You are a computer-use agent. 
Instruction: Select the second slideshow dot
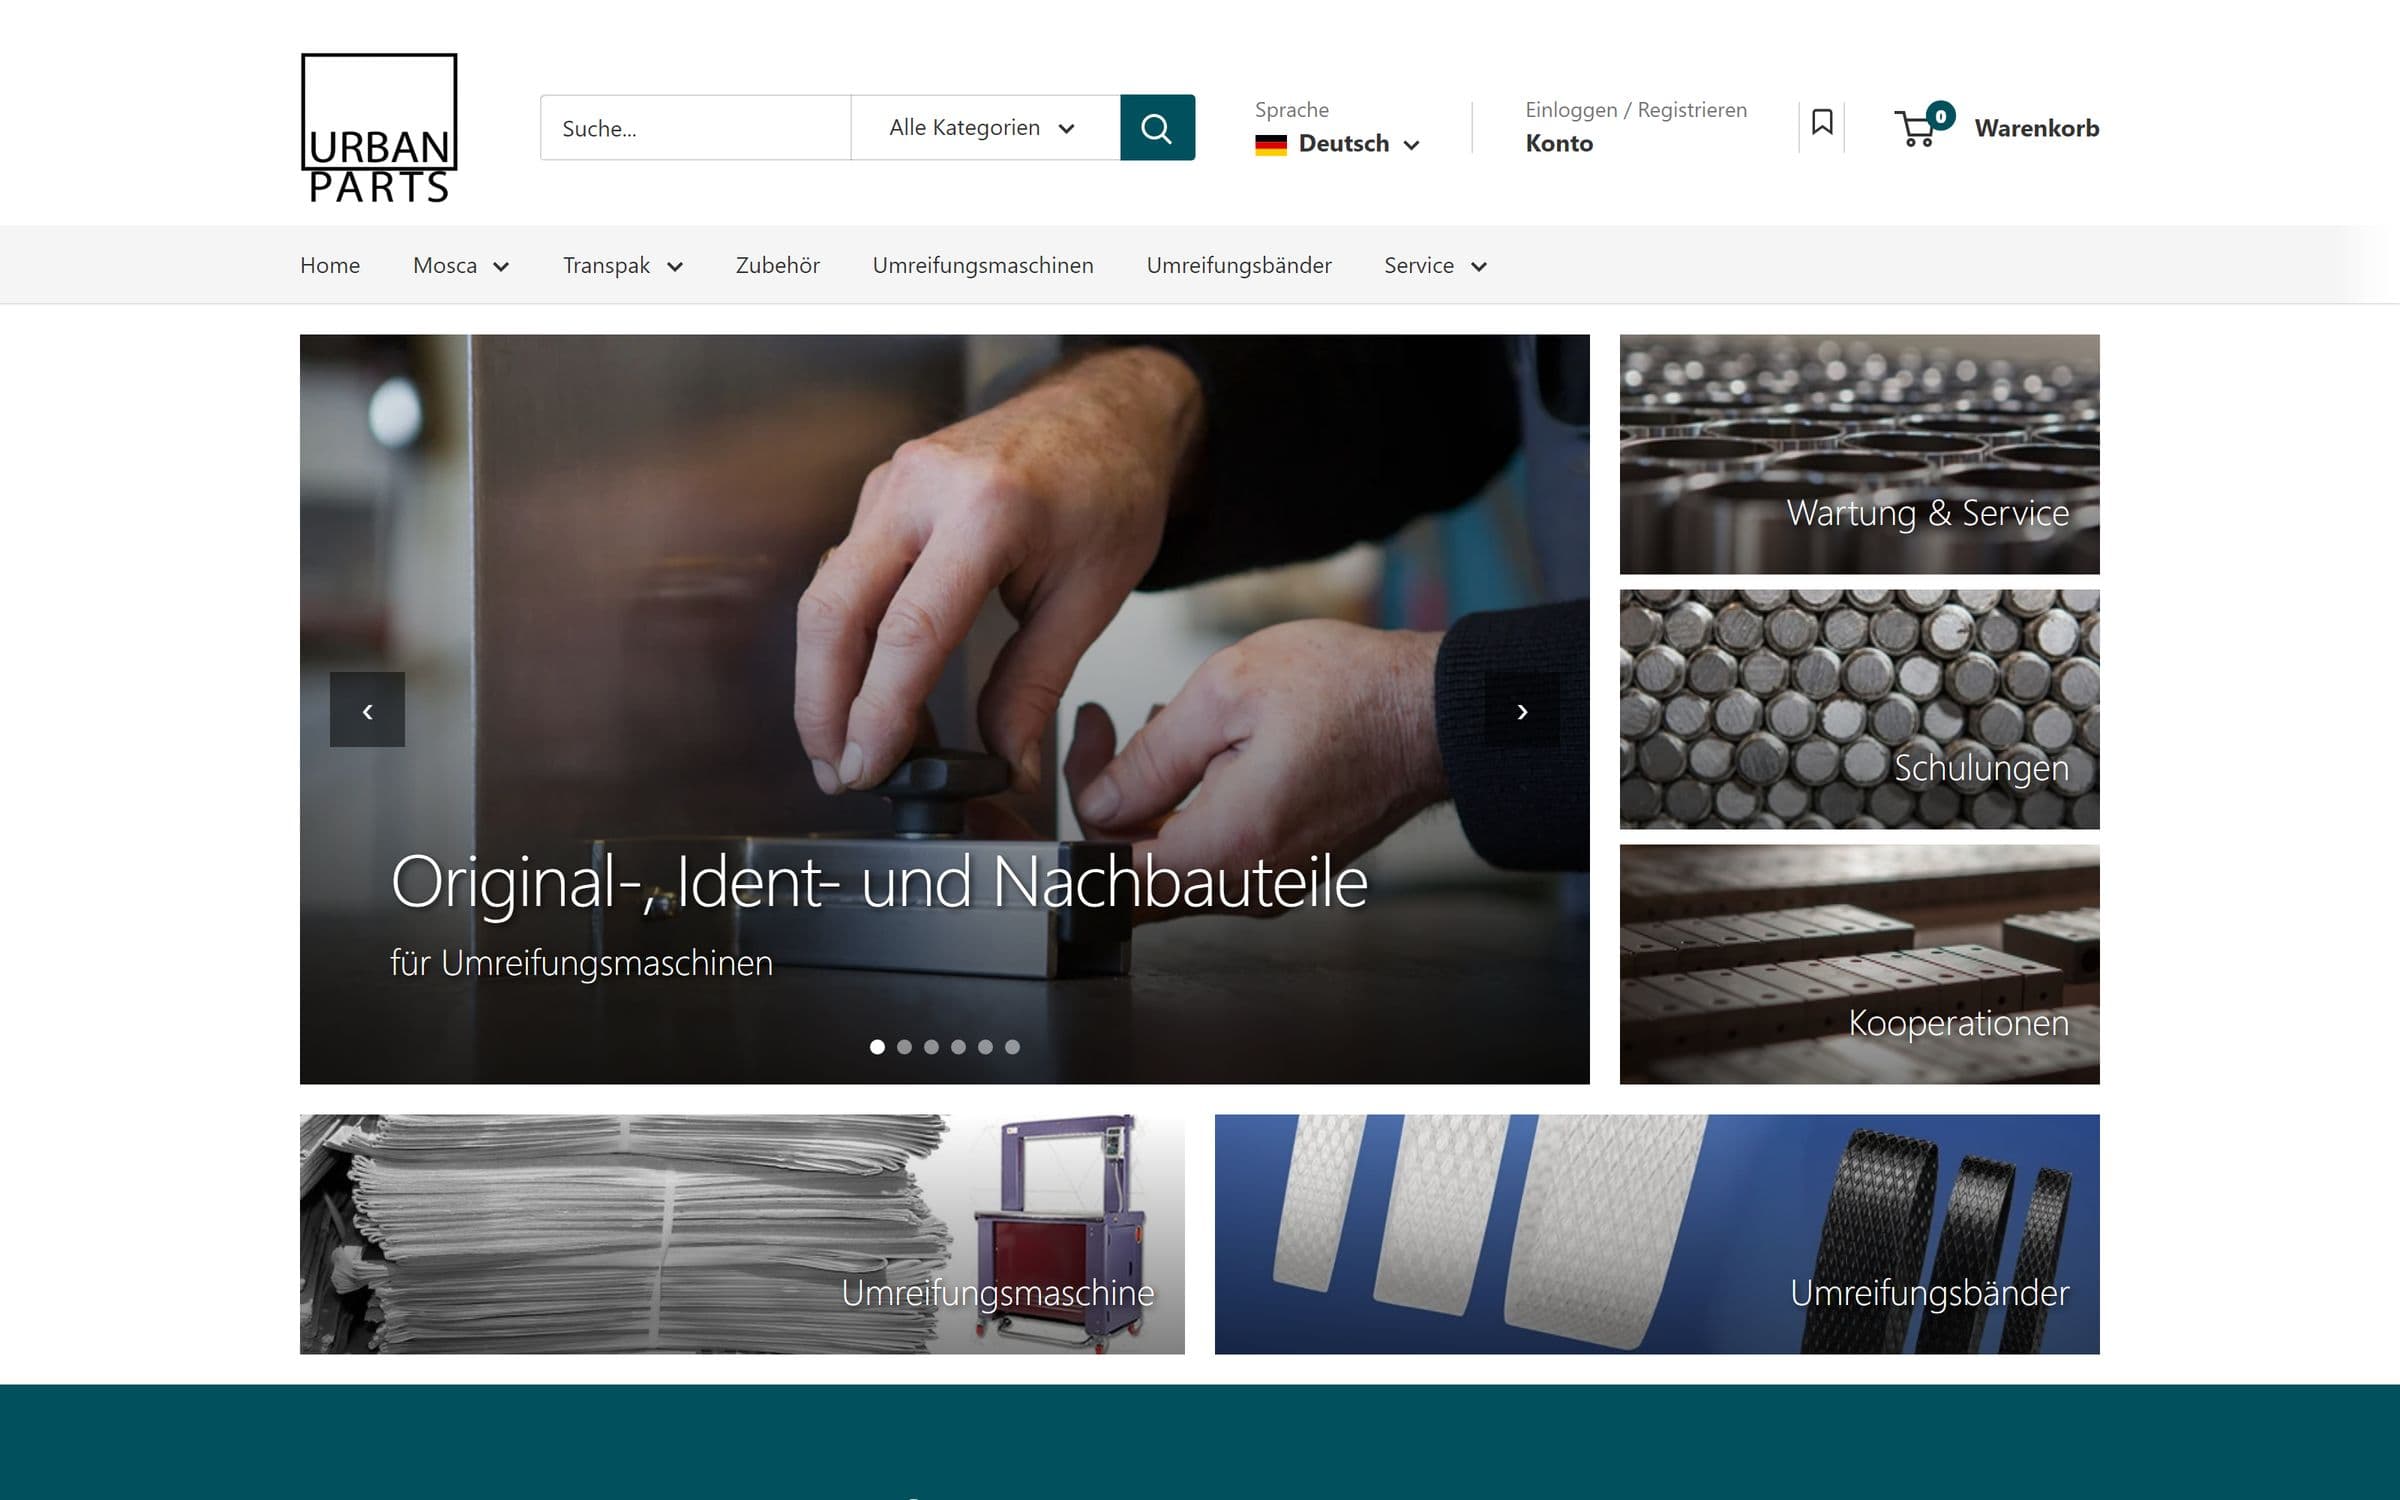point(904,1047)
